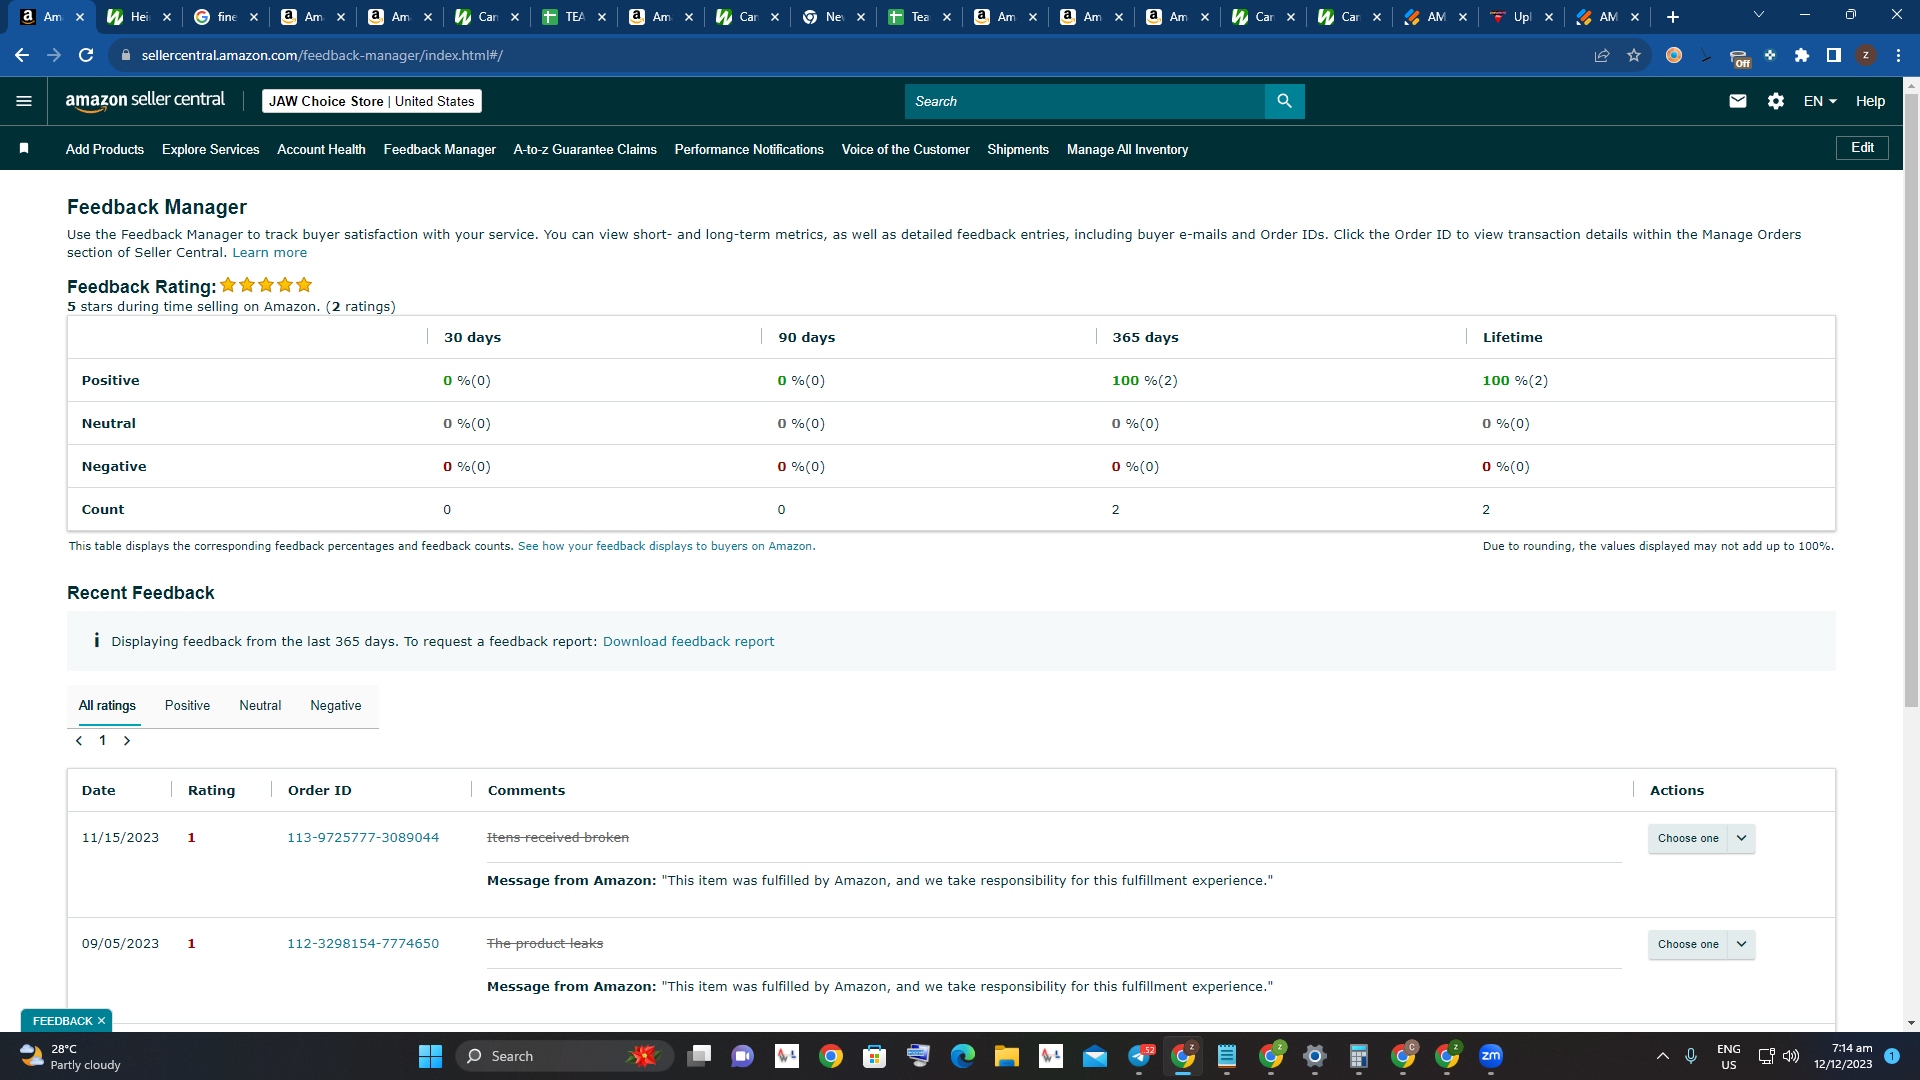Open Chrome's three-dot menu
Screen dimensions: 1920x1080
1898,55
